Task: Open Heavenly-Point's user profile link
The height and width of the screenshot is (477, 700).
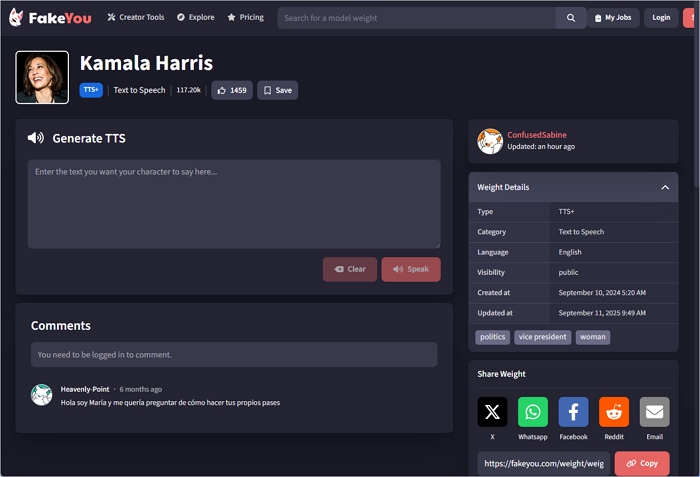Action: coord(85,389)
